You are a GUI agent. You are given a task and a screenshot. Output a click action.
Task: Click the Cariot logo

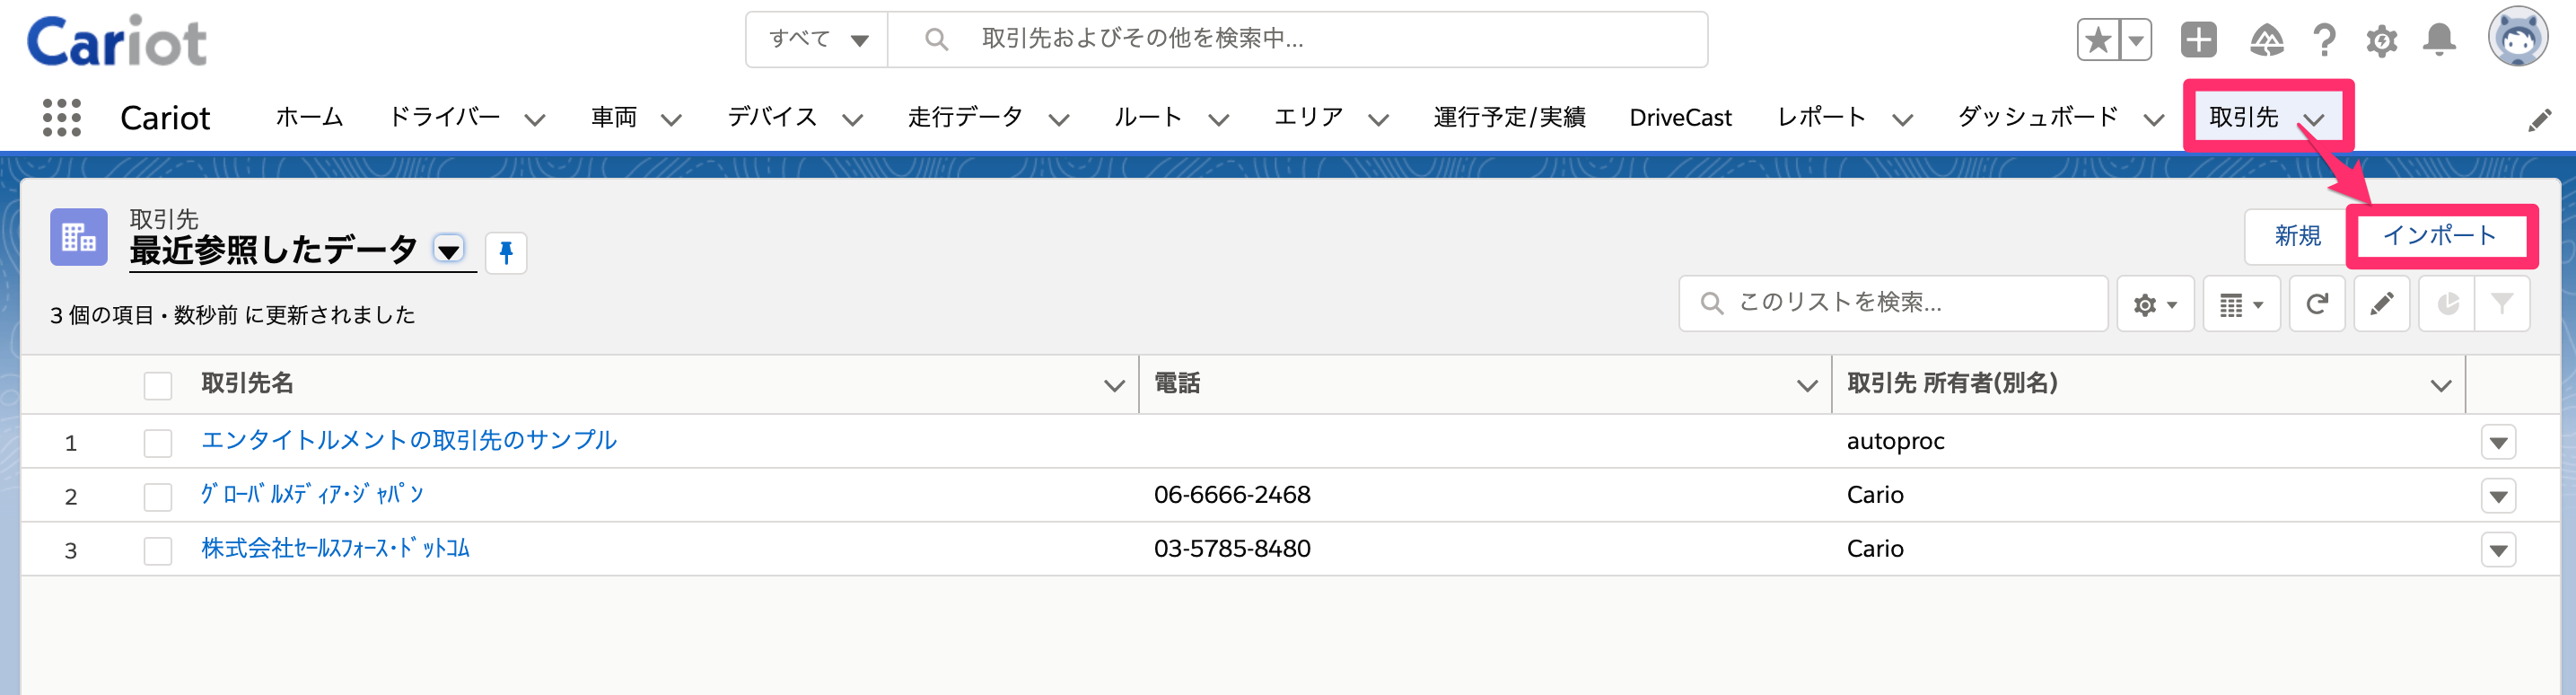(x=117, y=40)
